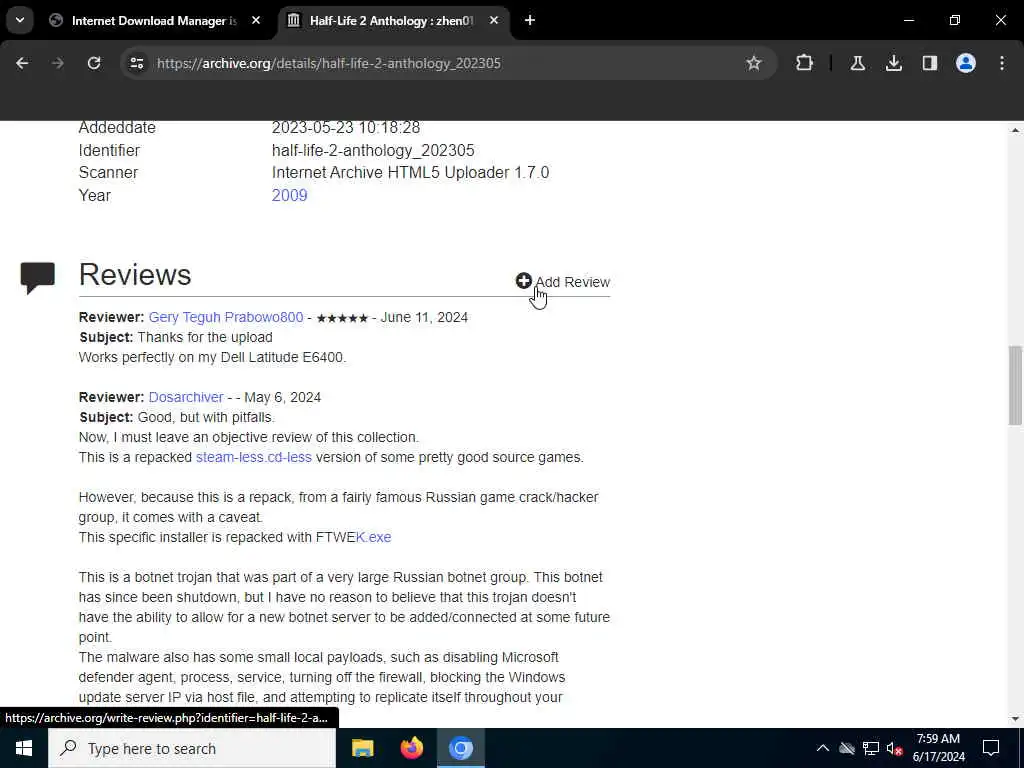Launch Firefox from the taskbar
This screenshot has height=768, width=1024.
pyautogui.click(x=411, y=748)
